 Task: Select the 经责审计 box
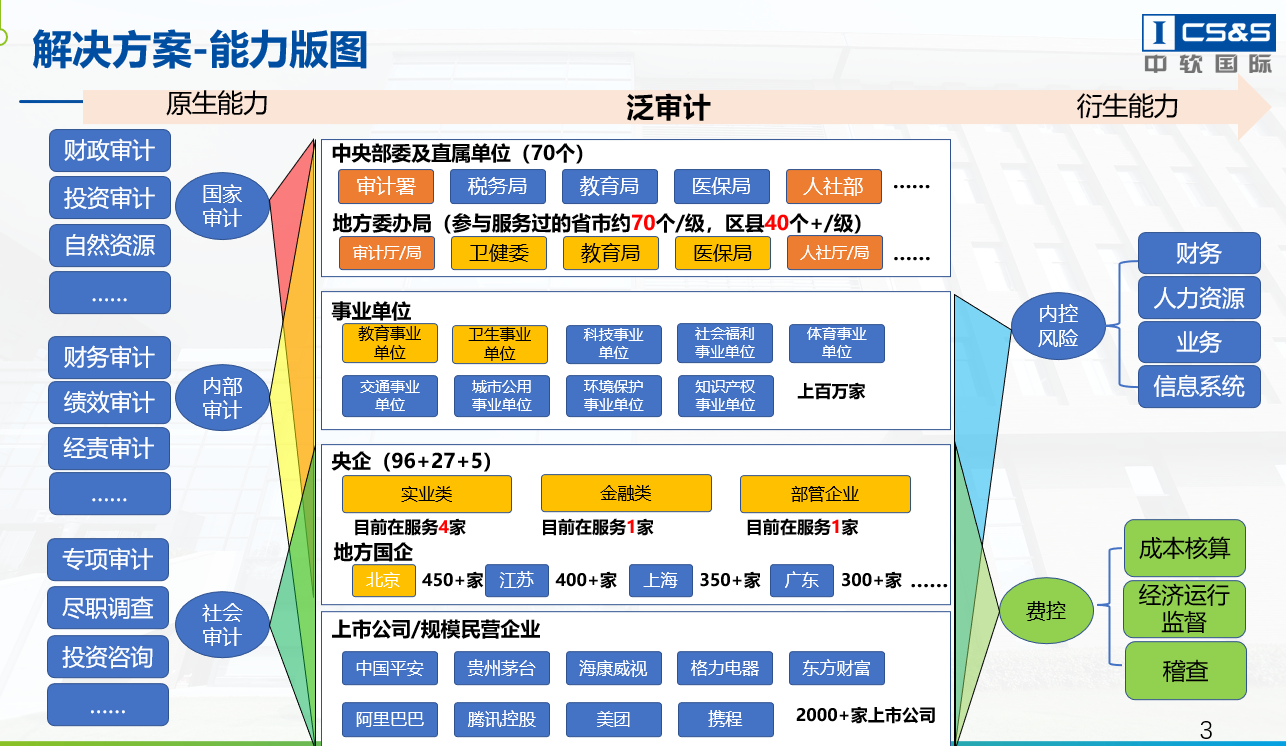click(x=110, y=449)
